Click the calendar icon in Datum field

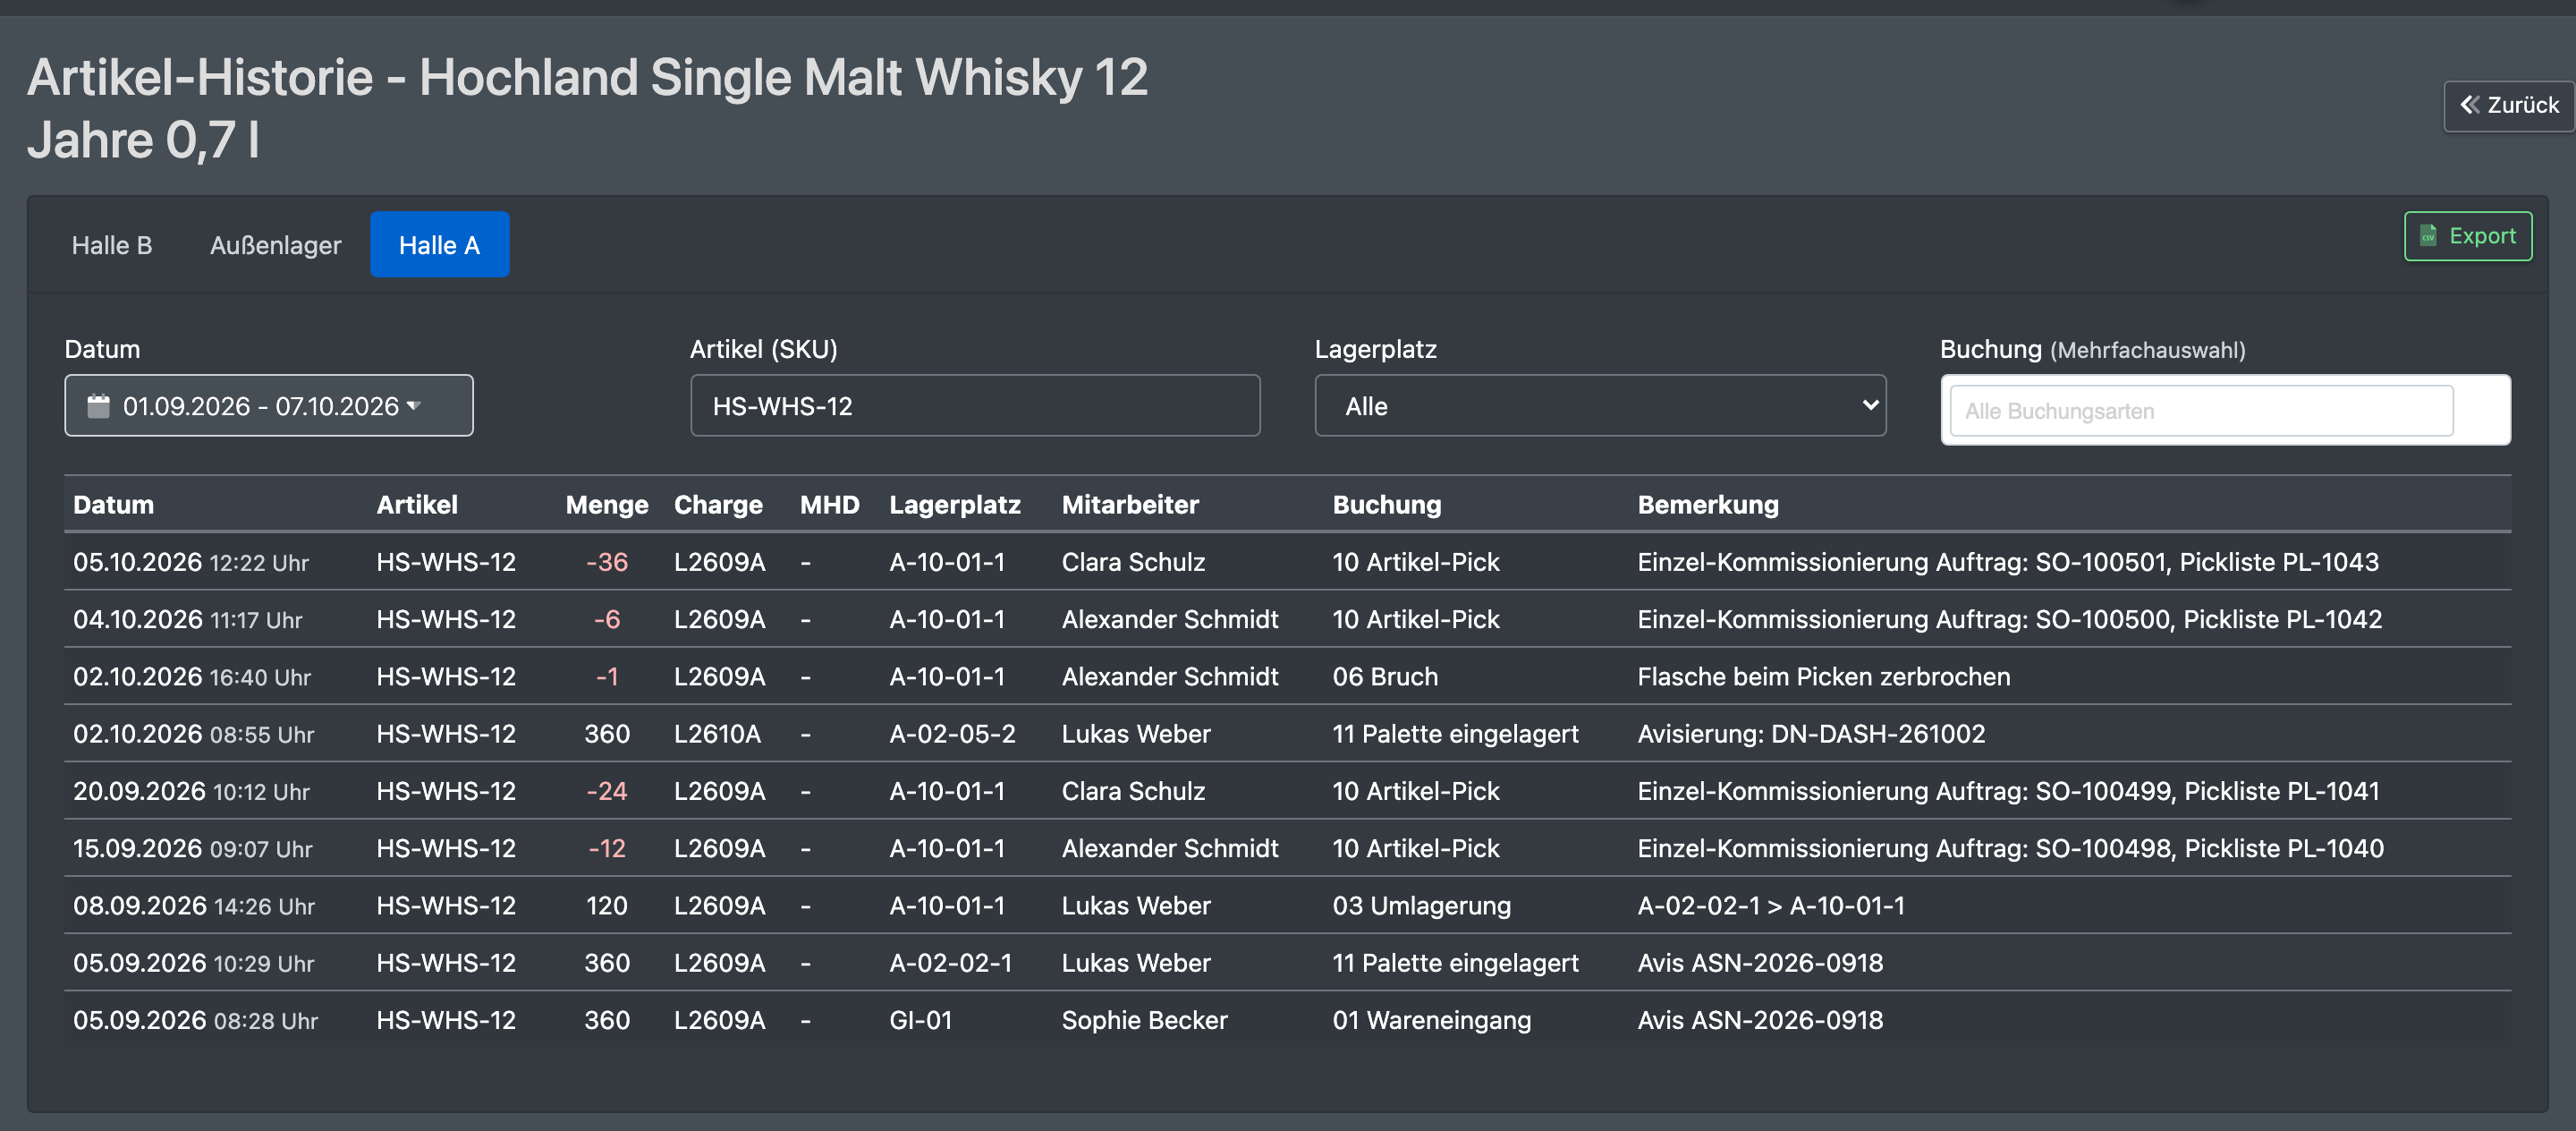coord(98,406)
